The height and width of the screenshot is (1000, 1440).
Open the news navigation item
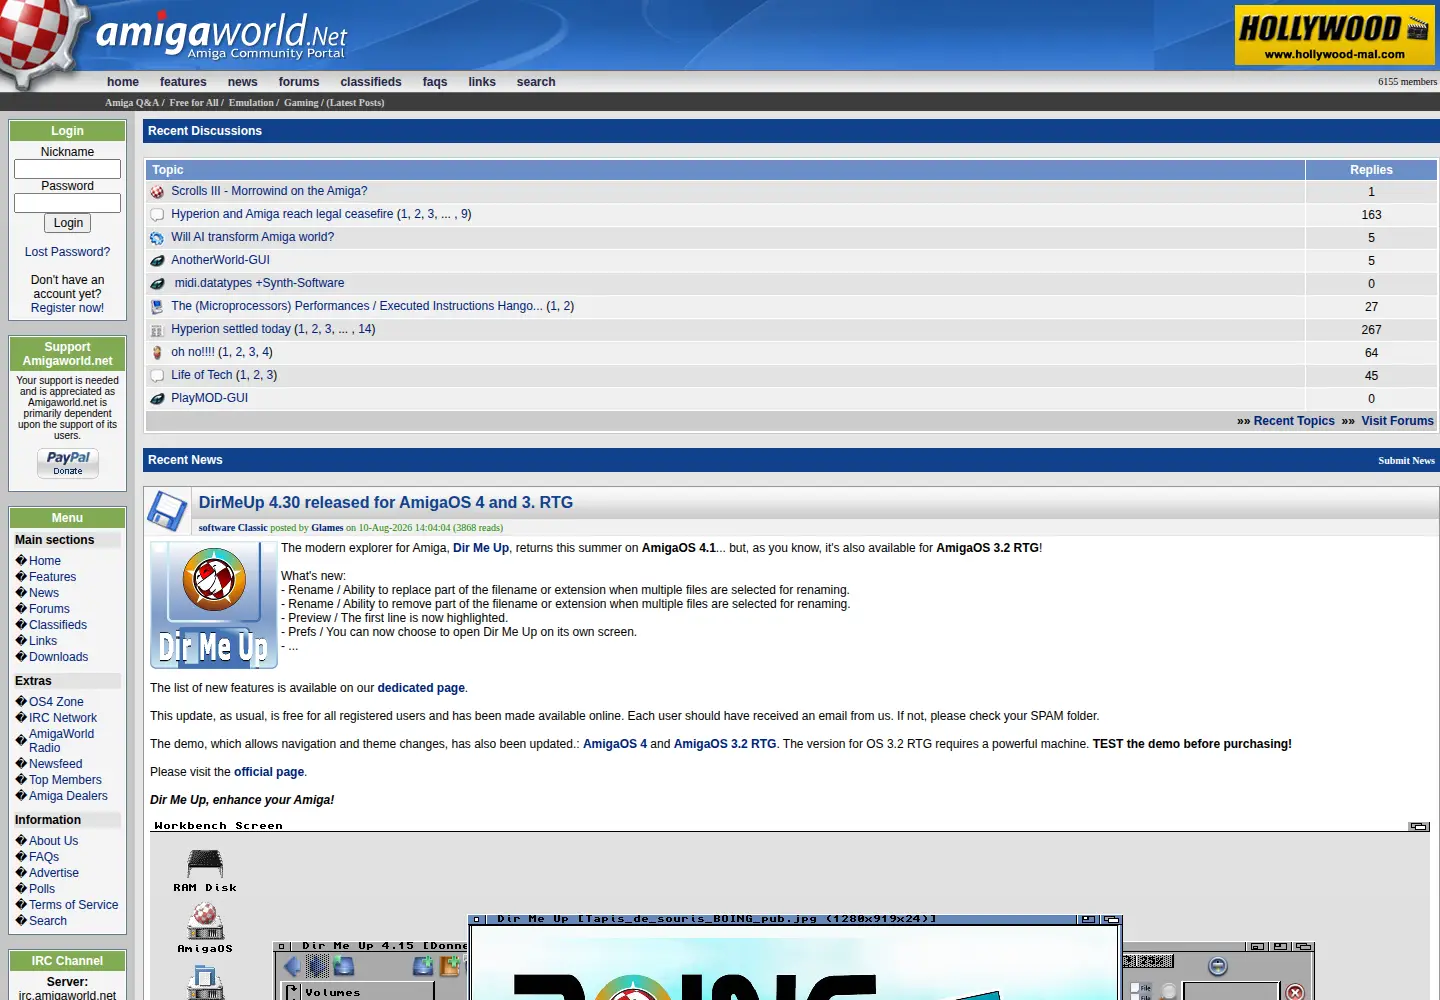click(x=242, y=82)
